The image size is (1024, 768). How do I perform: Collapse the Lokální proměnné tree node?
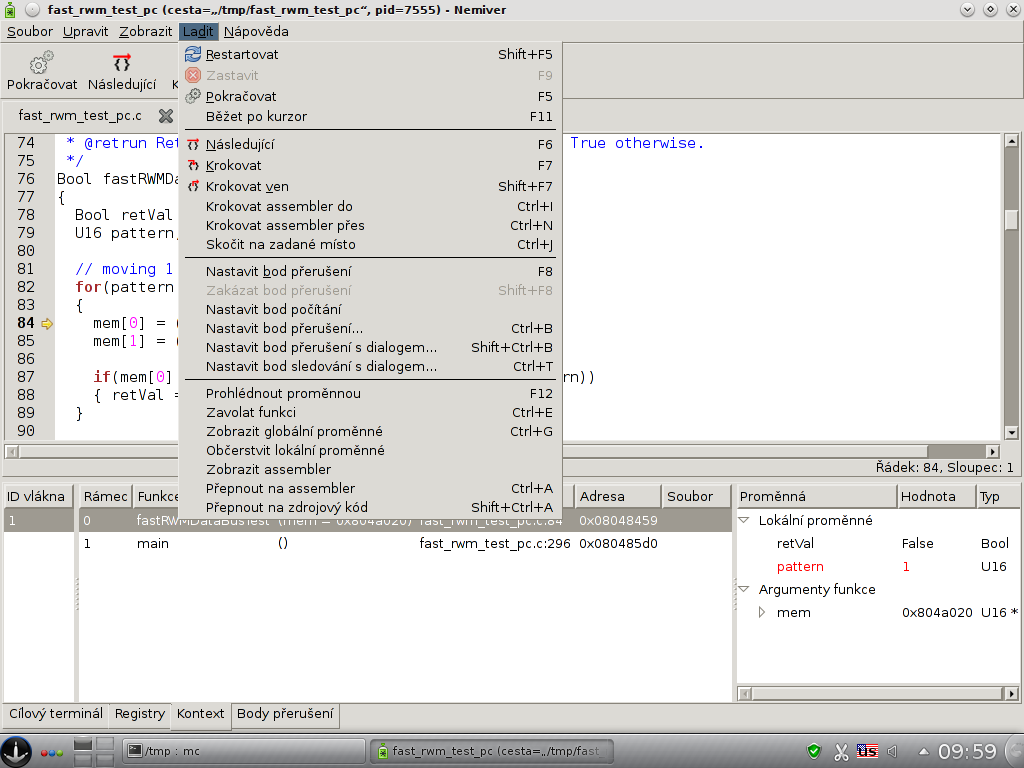744,520
